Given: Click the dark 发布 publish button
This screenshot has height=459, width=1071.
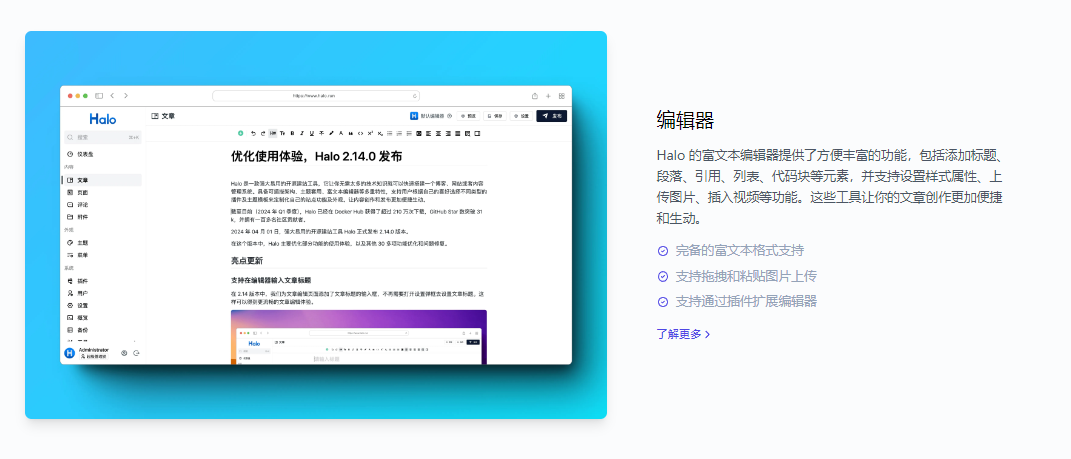Looking at the screenshot, I should 552,116.
